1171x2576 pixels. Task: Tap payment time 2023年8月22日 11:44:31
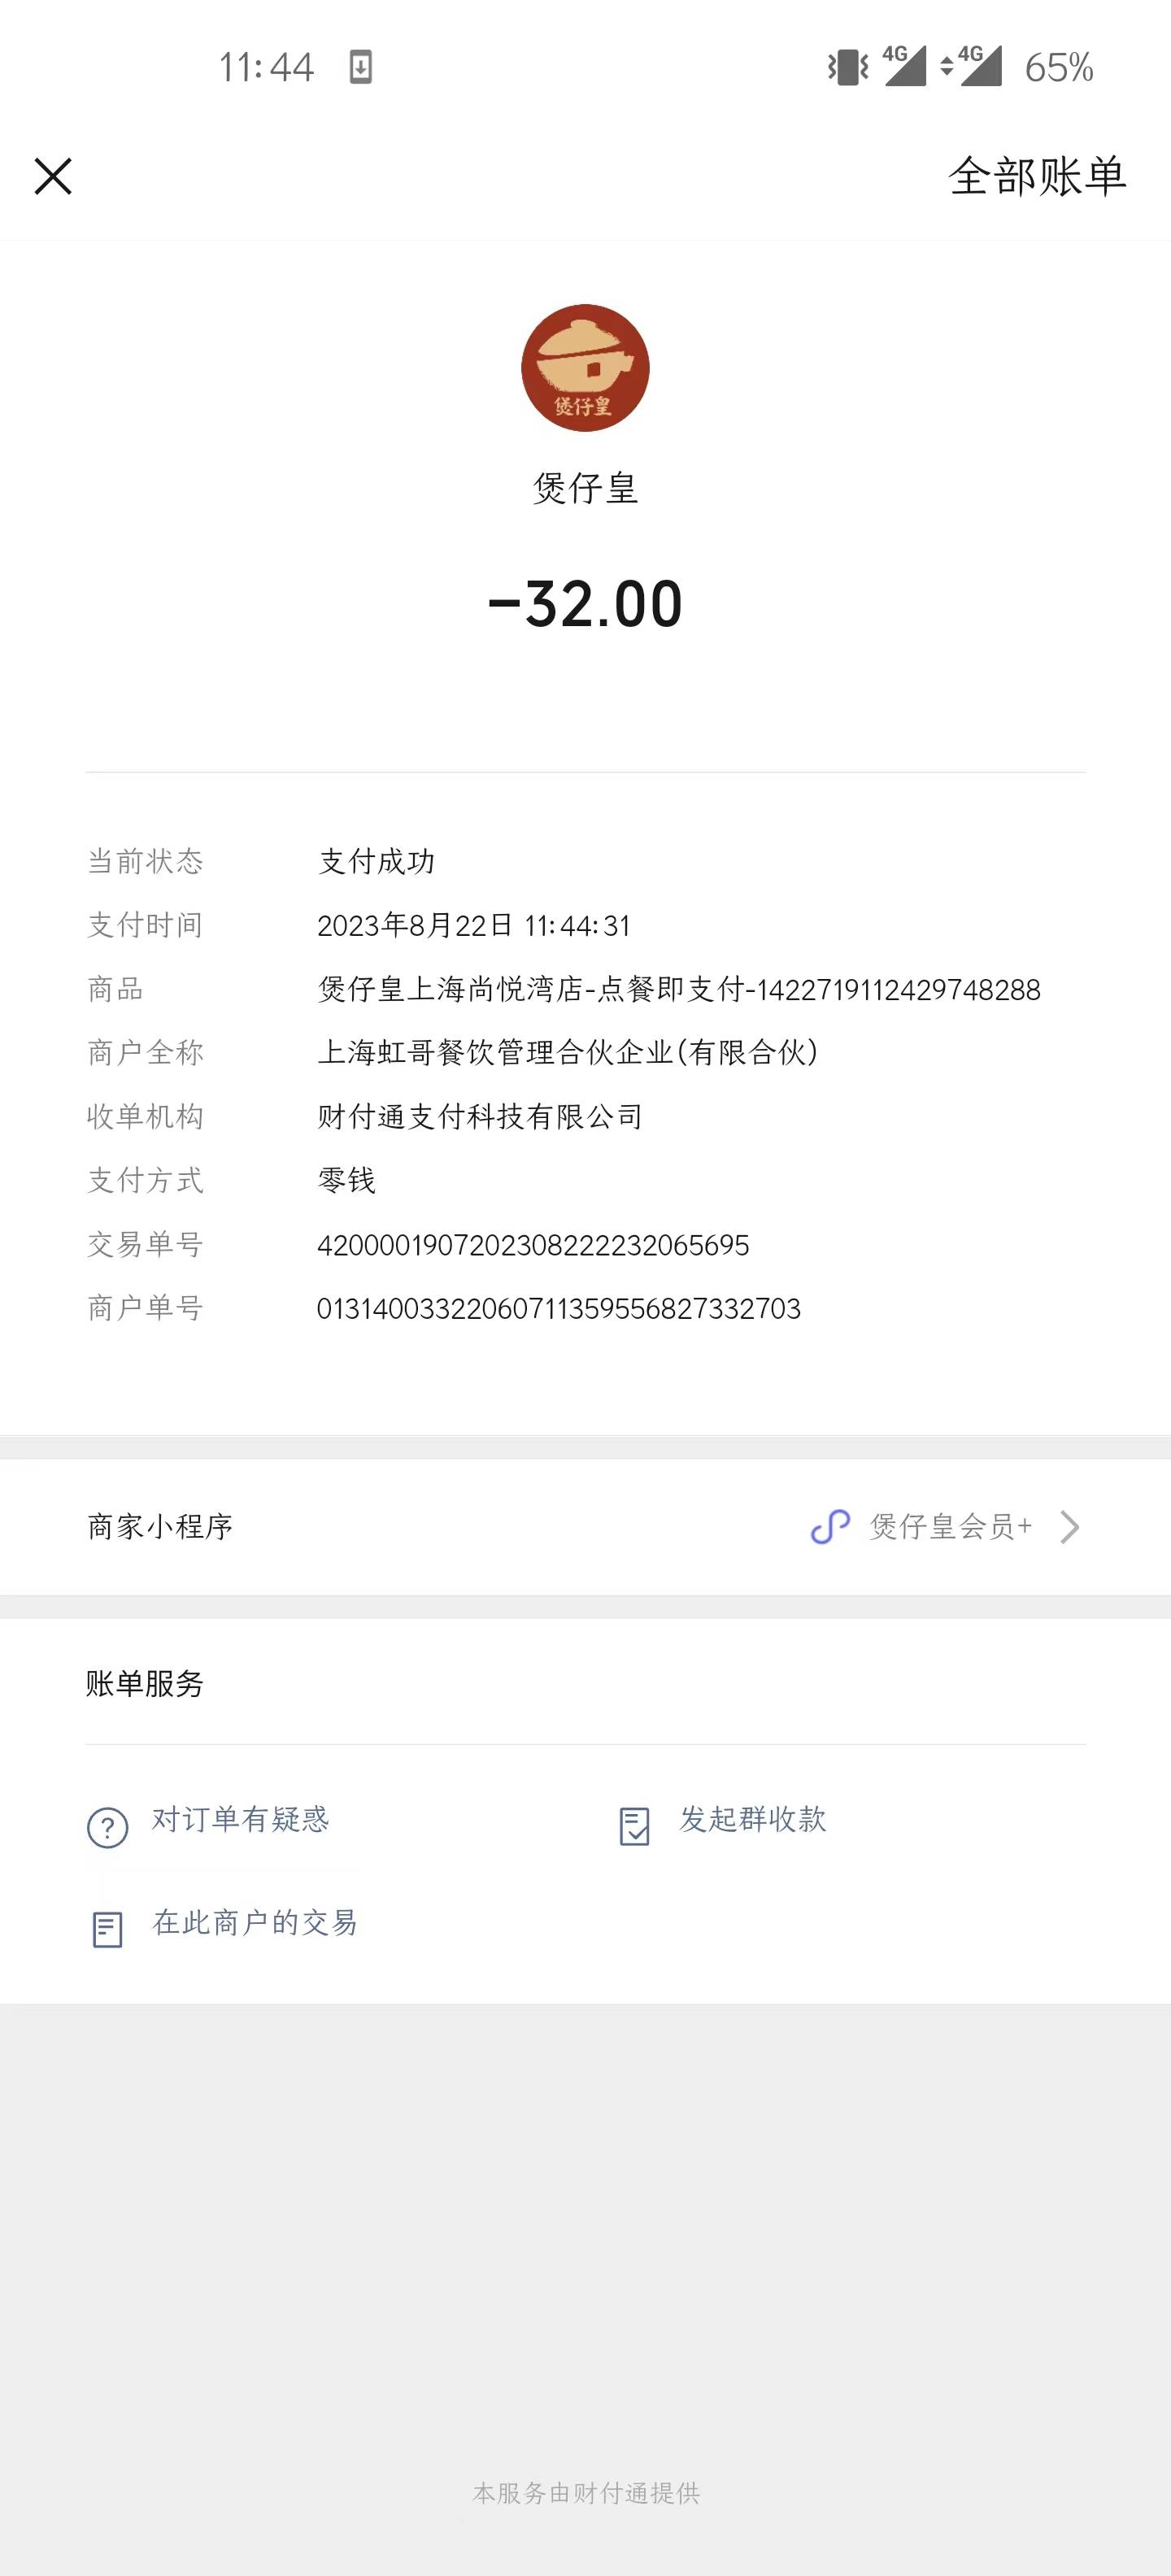coord(474,925)
